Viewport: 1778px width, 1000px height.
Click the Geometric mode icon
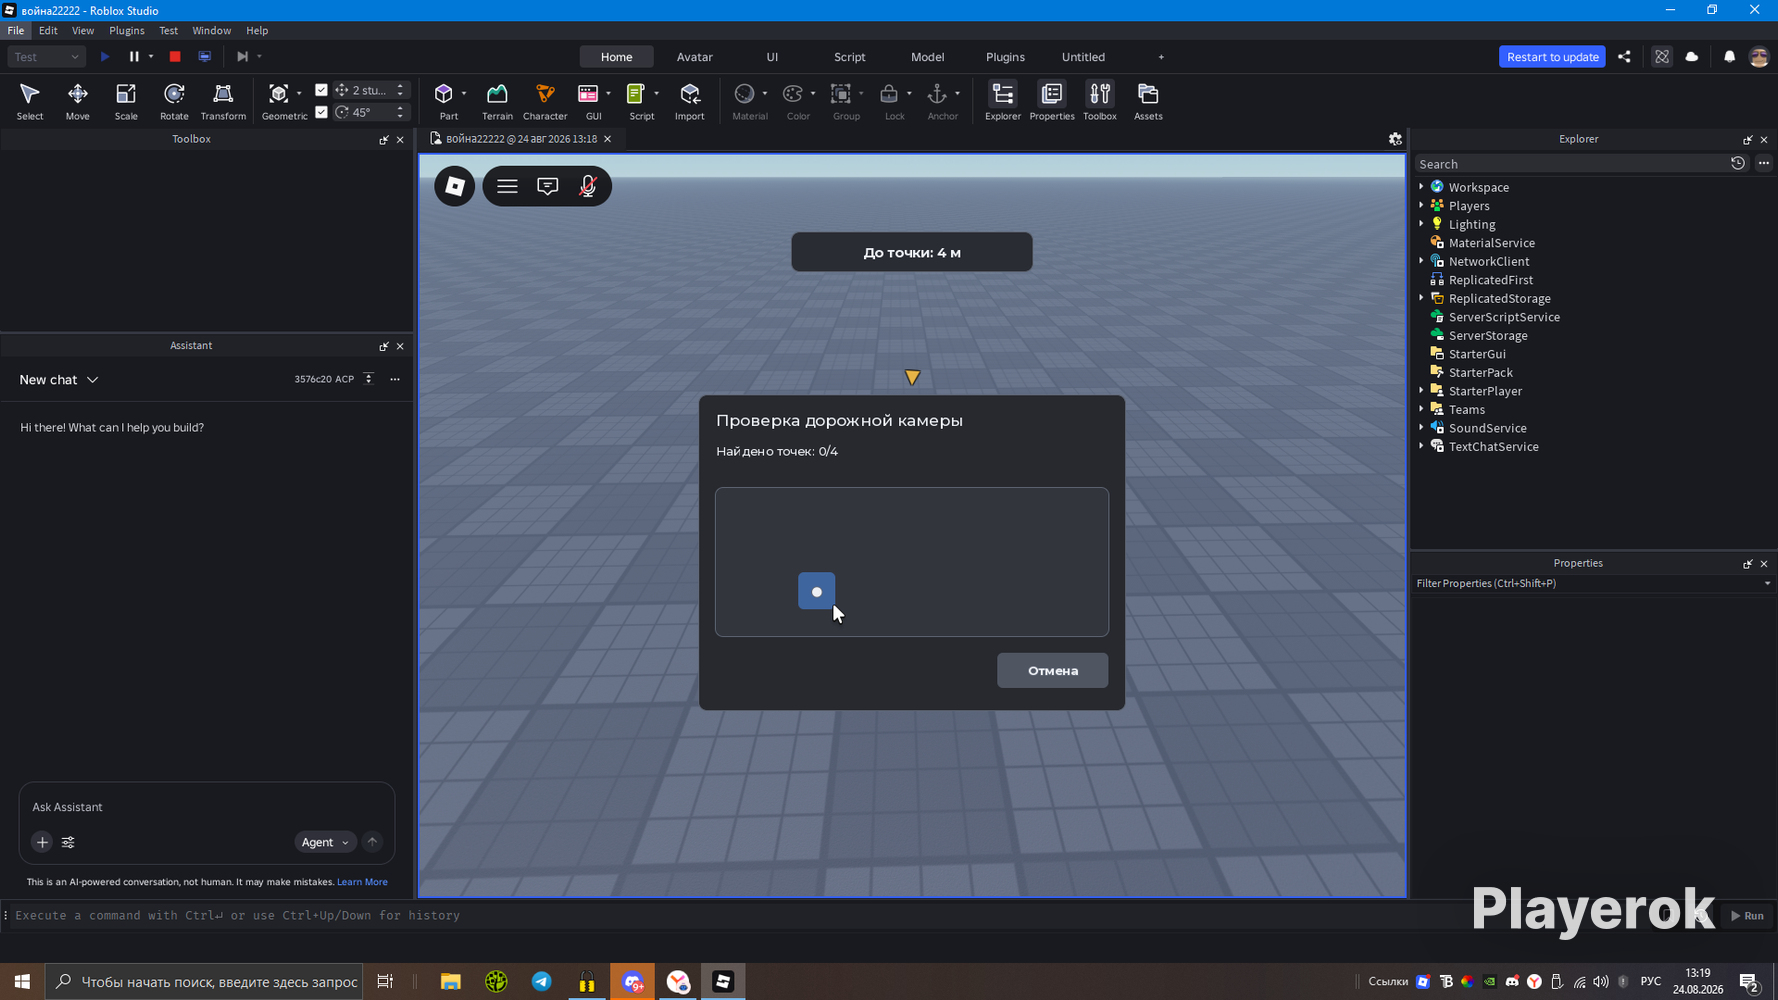tap(279, 94)
